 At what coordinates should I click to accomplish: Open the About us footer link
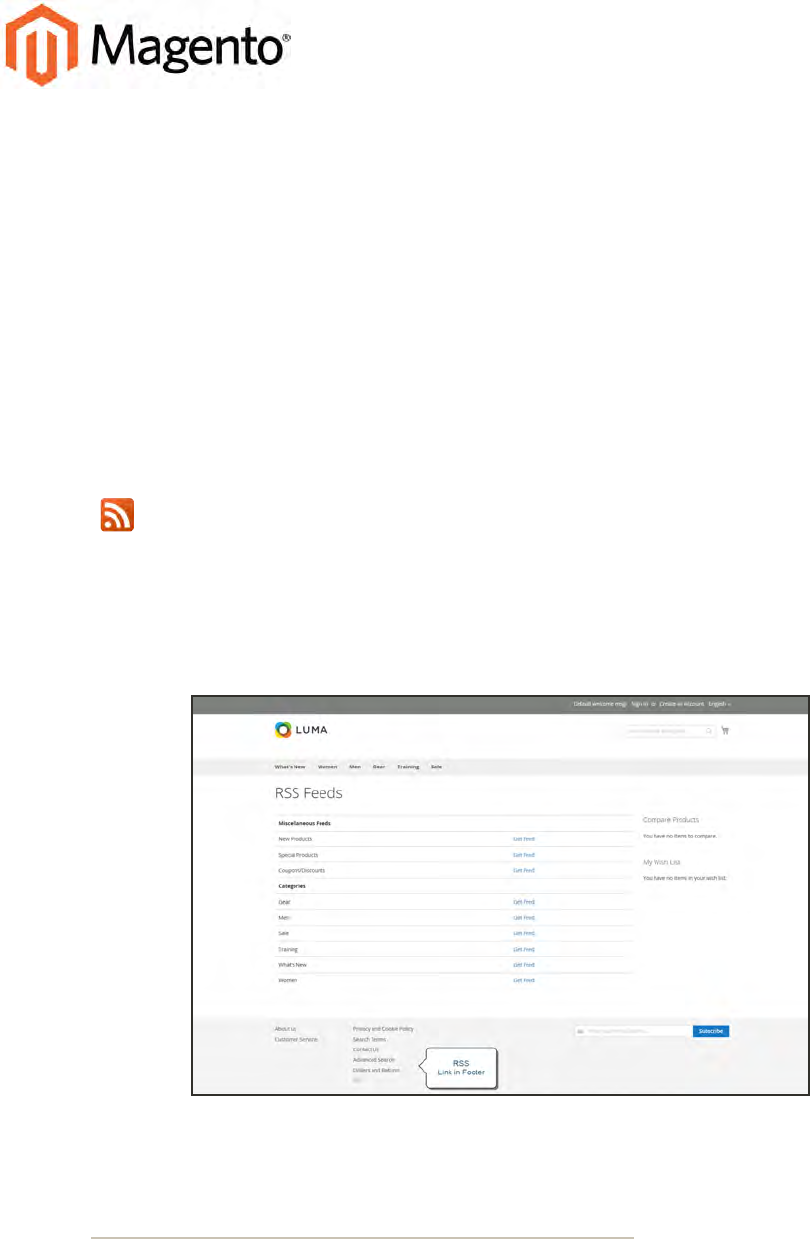coord(285,1028)
